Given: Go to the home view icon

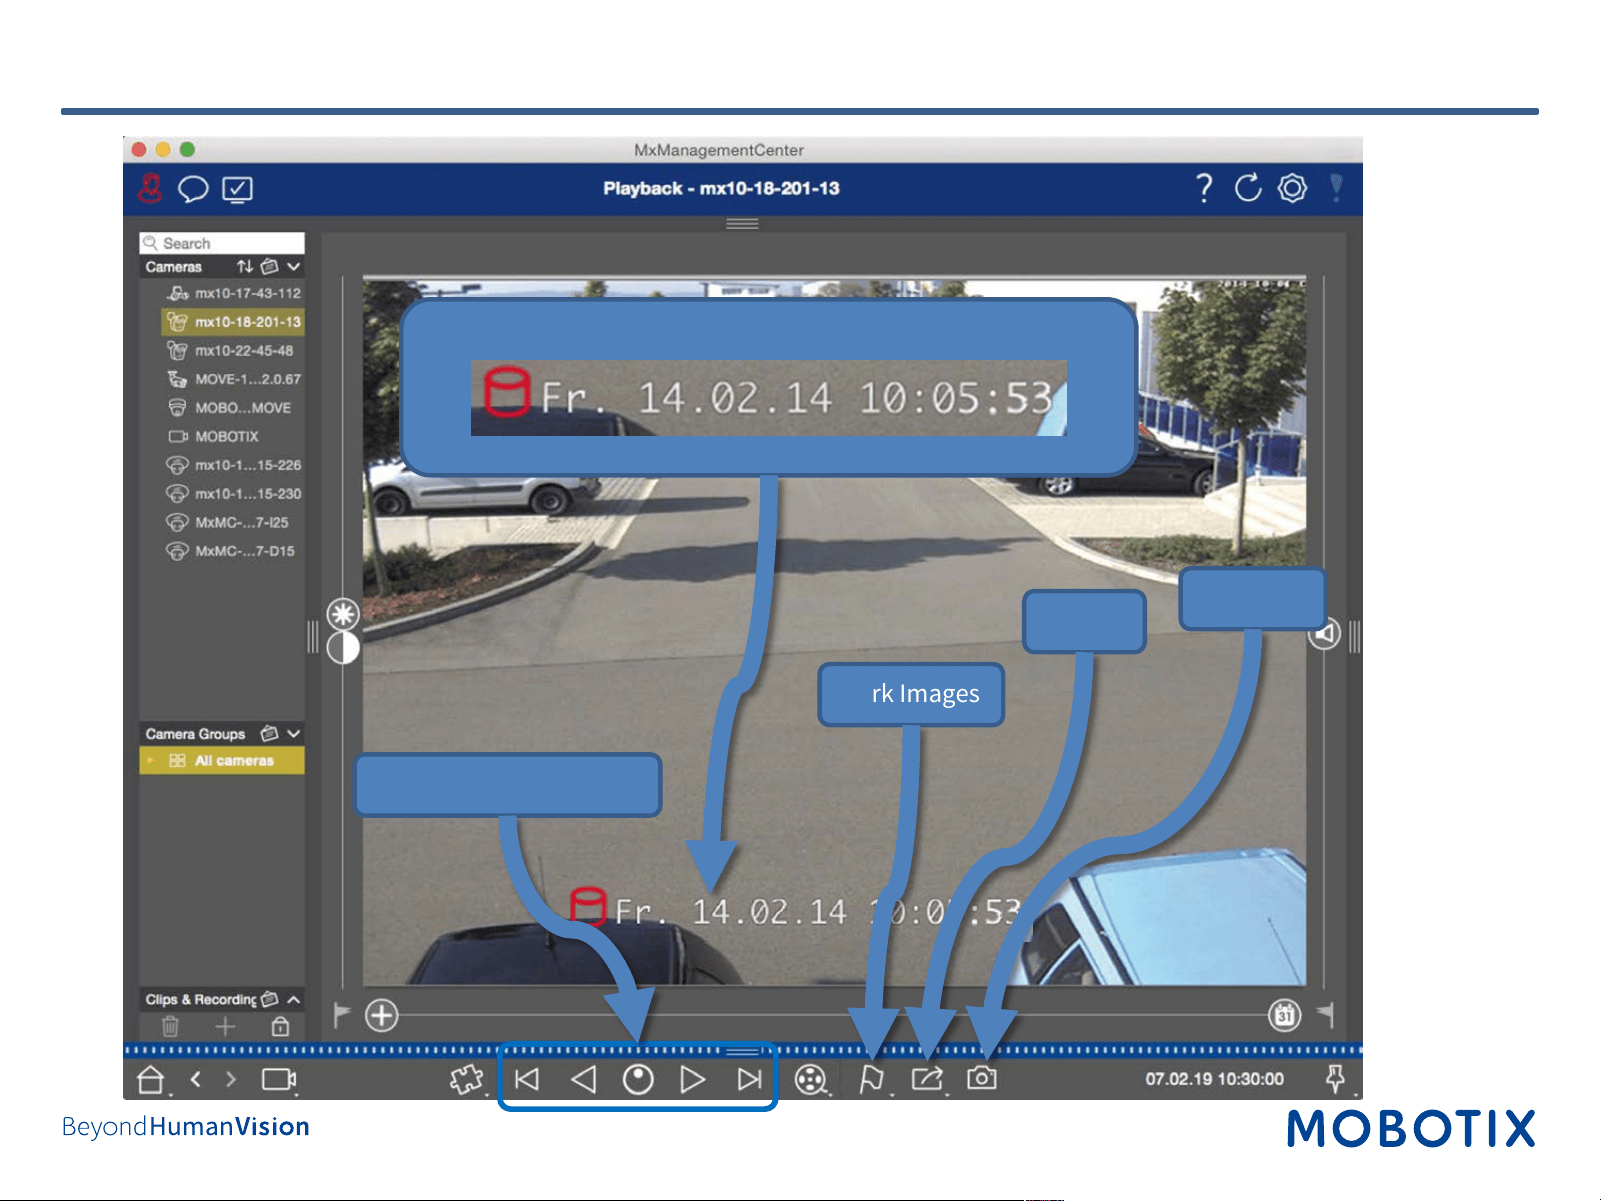Looking at the screenshot, I should (150, 1080).
